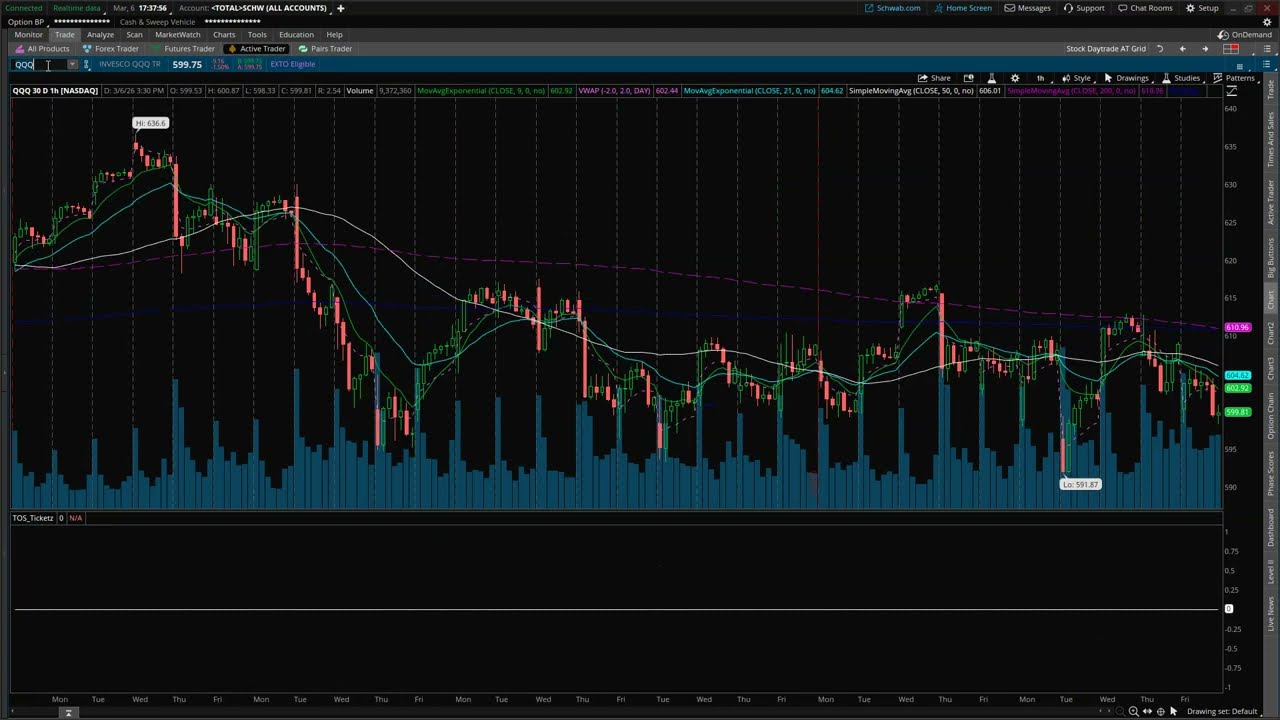
Task: Open the Times And Sales side tab
Action: coord(1271,137)
